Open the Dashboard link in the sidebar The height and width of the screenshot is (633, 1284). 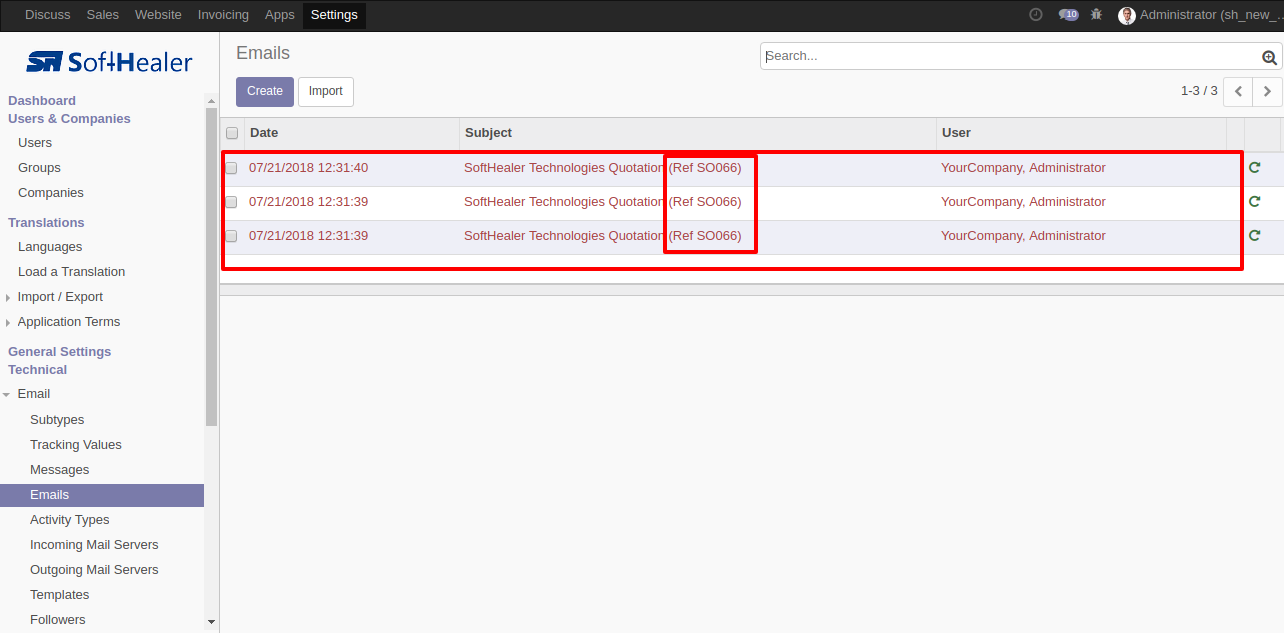click(42, 101)
